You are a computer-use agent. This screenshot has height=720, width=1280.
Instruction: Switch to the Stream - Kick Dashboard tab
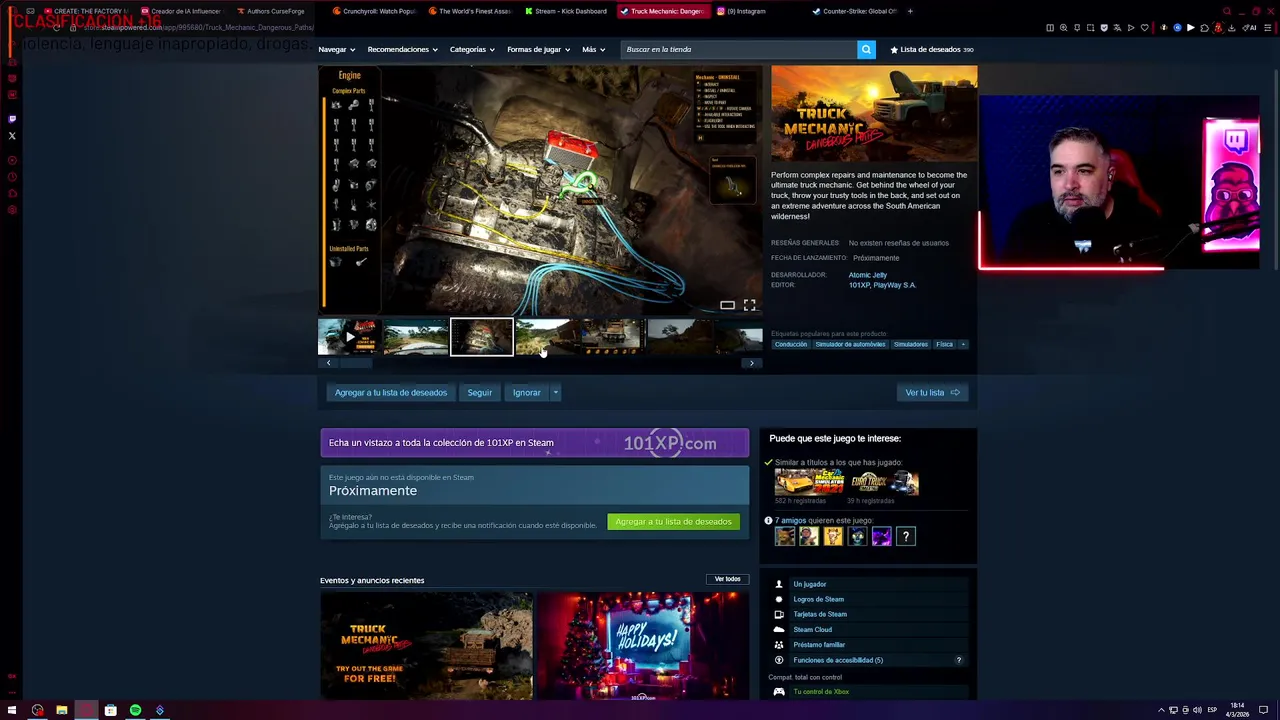click(x=565, y=11)
